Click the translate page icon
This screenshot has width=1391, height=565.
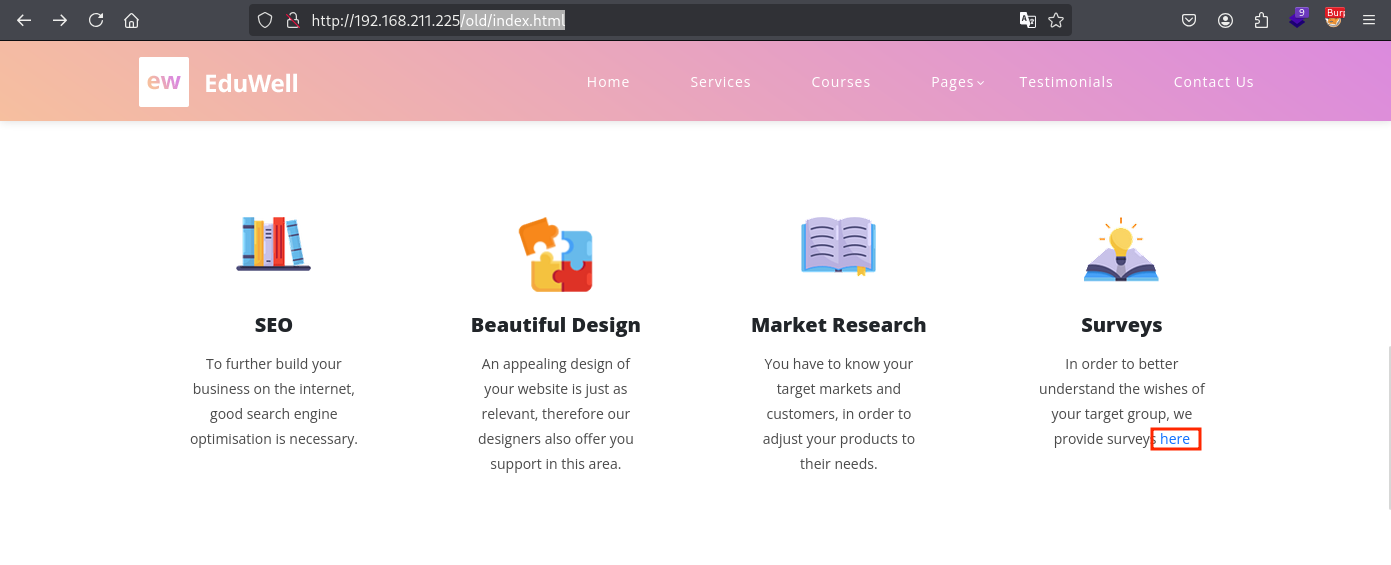(x=1027, y=20)
